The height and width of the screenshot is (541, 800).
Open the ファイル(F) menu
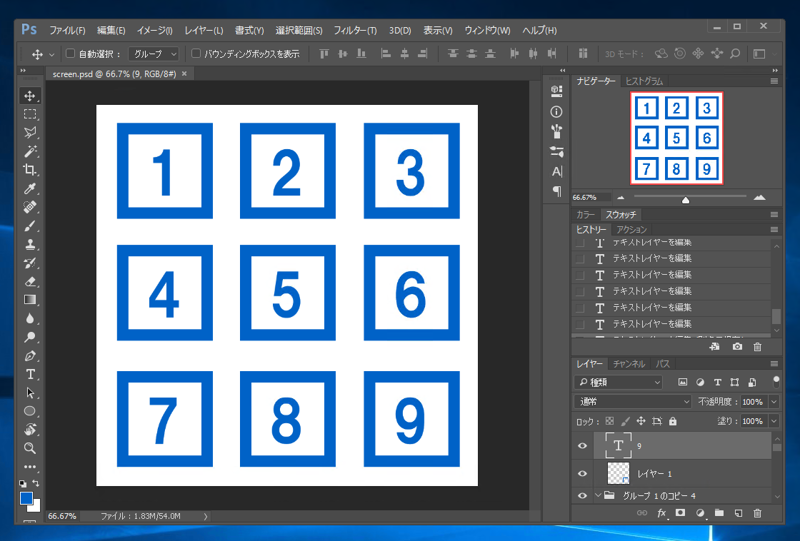(67, 31)
